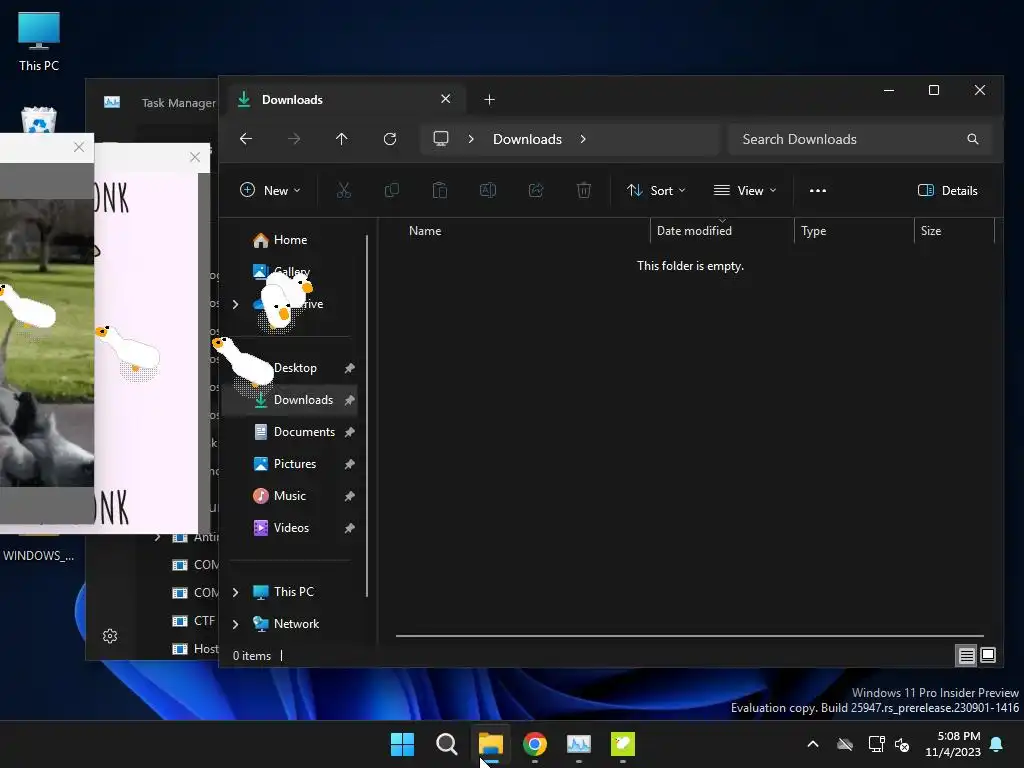Expand the OneDrive tree node

(x=236, y=304)
